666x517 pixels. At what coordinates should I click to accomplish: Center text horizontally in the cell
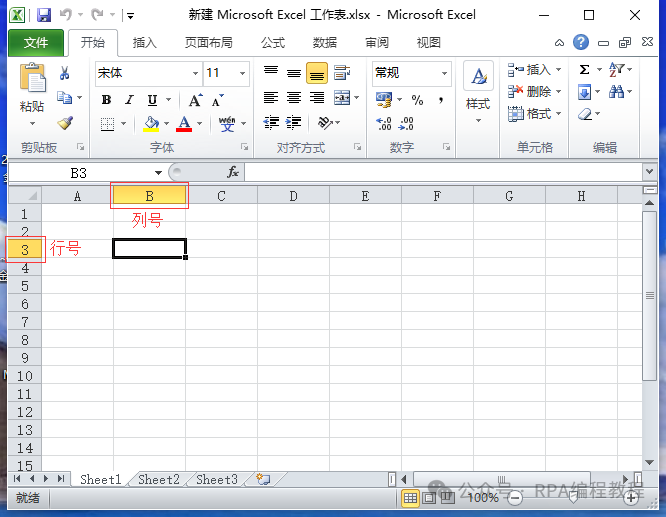click(x=293, y=98)
